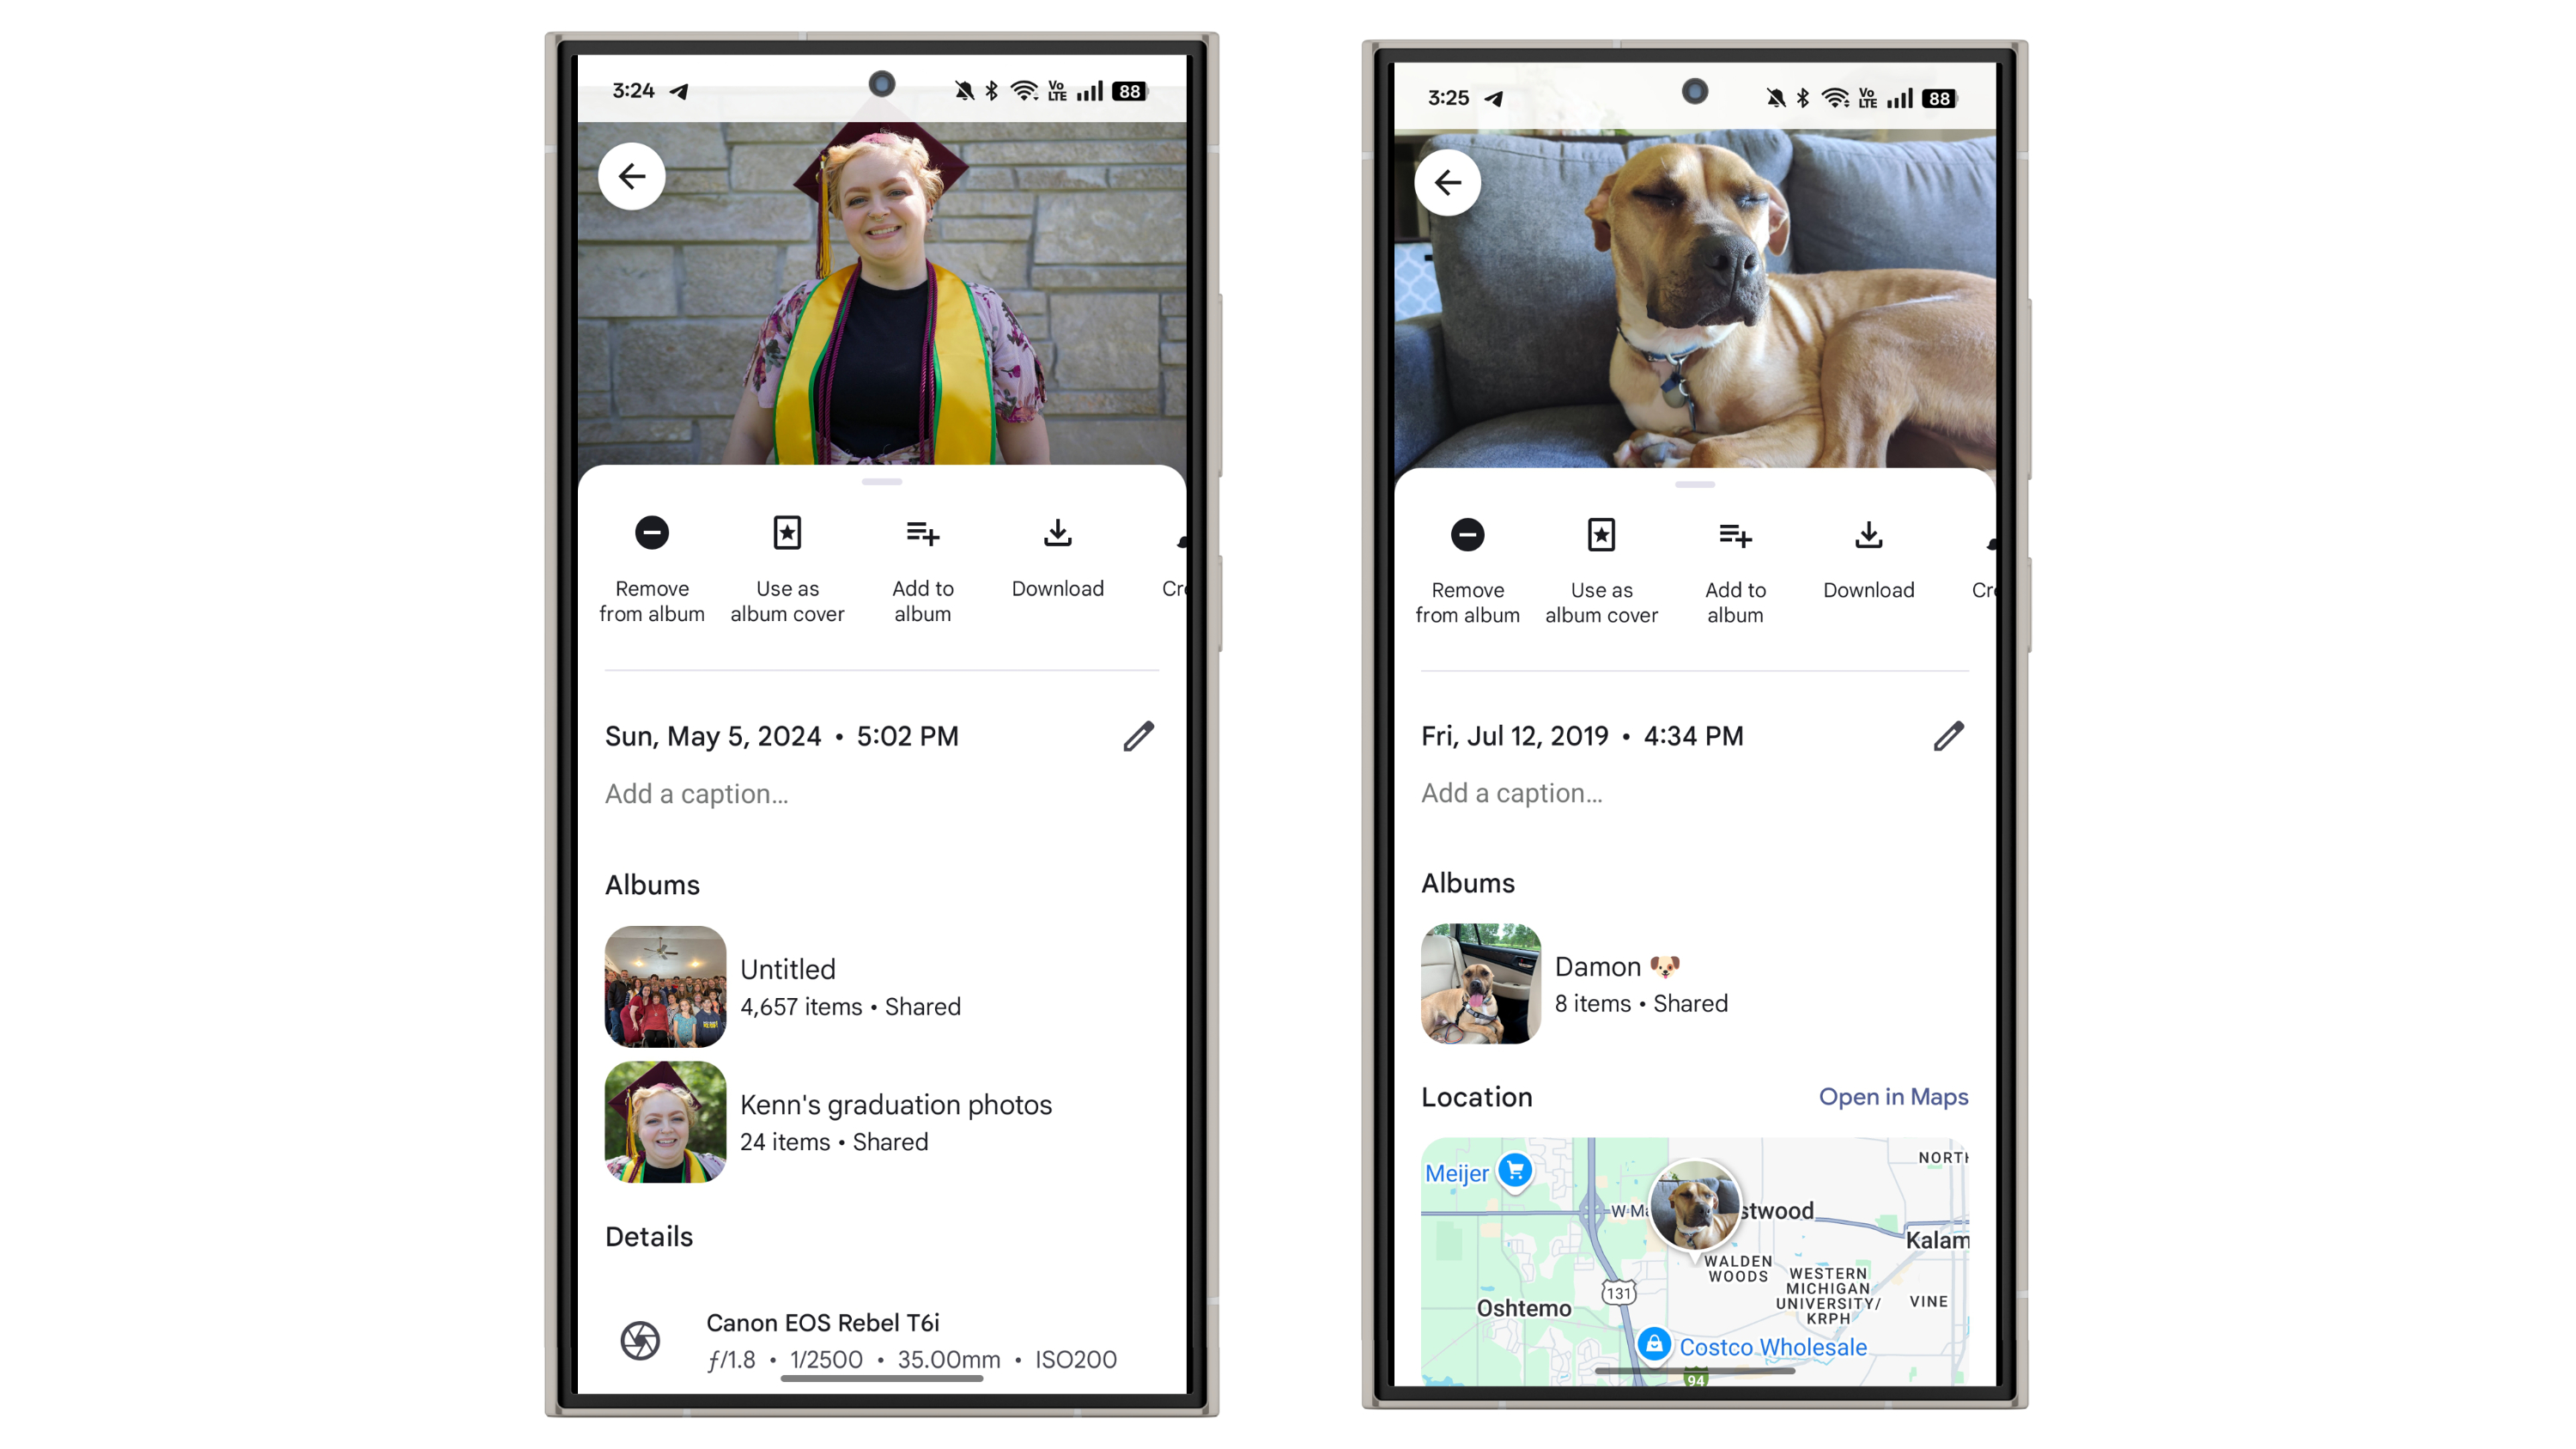Click edit pencil icon on left photo date
Screen dimensions: 2576x1449
1138,736
